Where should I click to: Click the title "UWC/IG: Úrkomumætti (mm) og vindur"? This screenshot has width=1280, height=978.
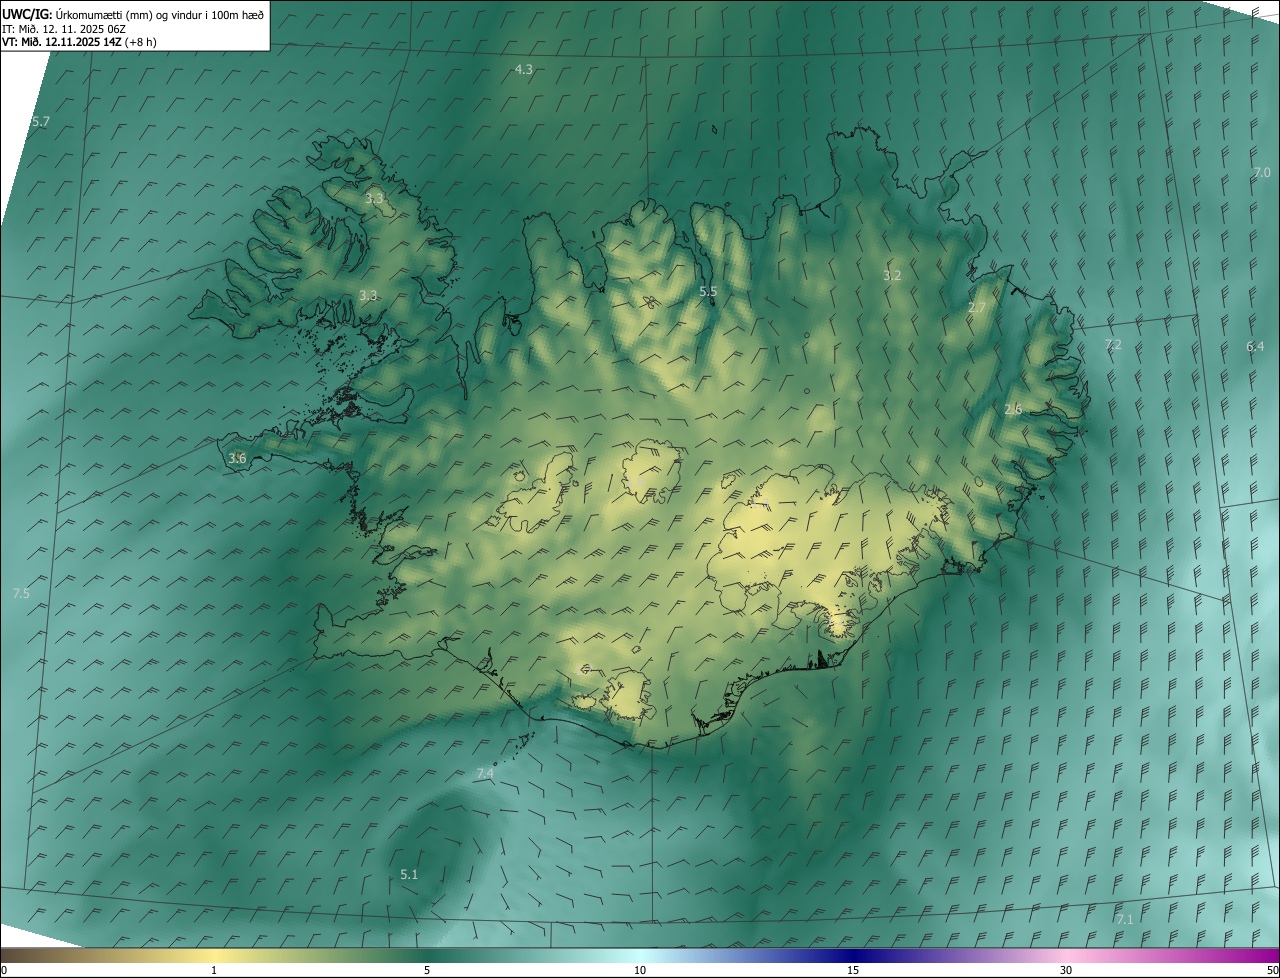(x=133, y=14)
